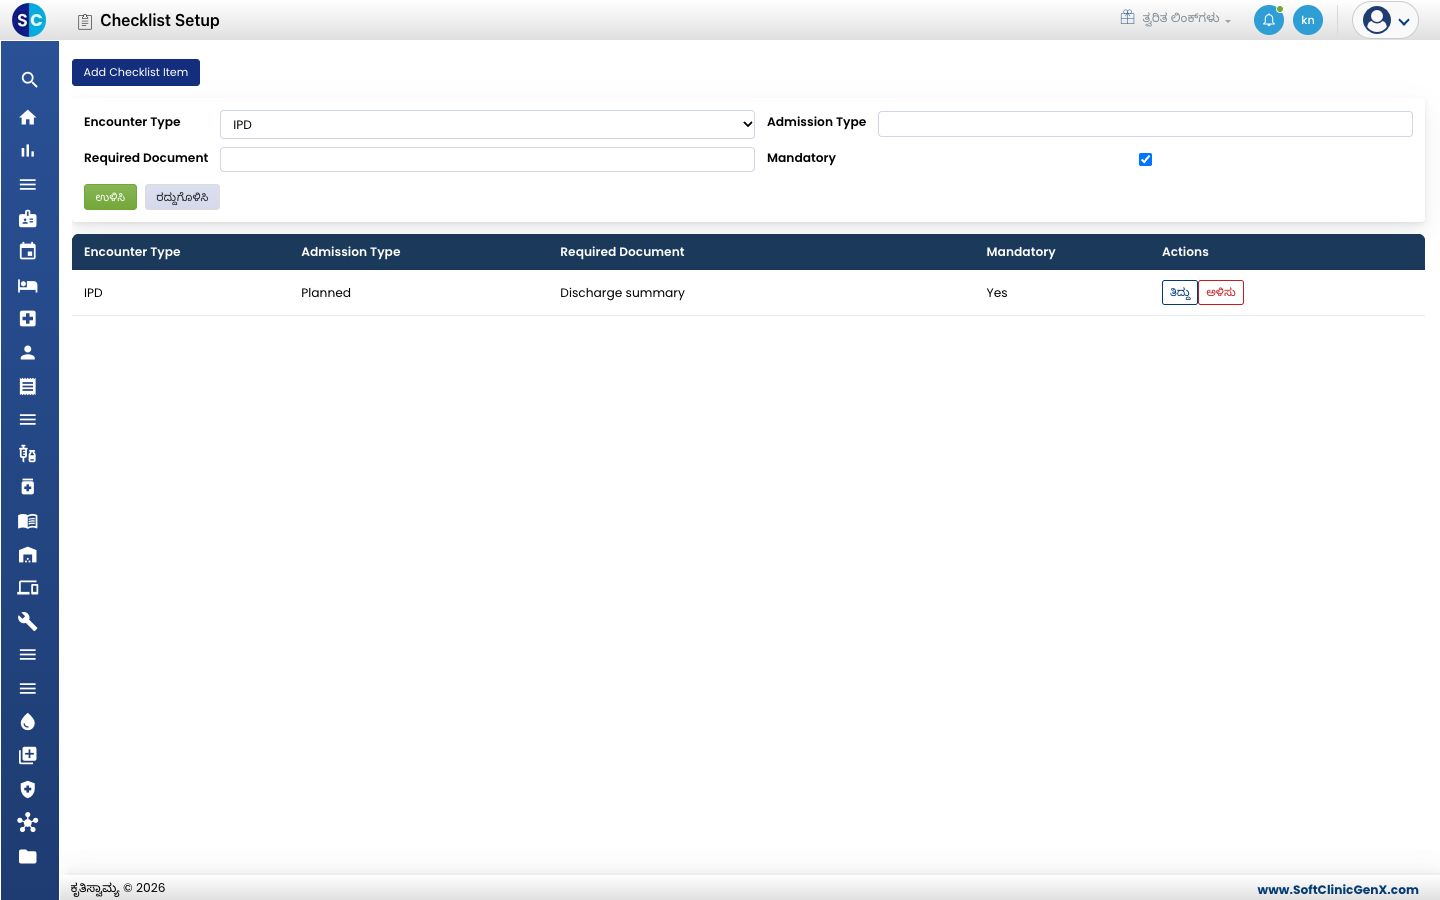
Task: Open the search icon in sidebar
Action: 29,80
